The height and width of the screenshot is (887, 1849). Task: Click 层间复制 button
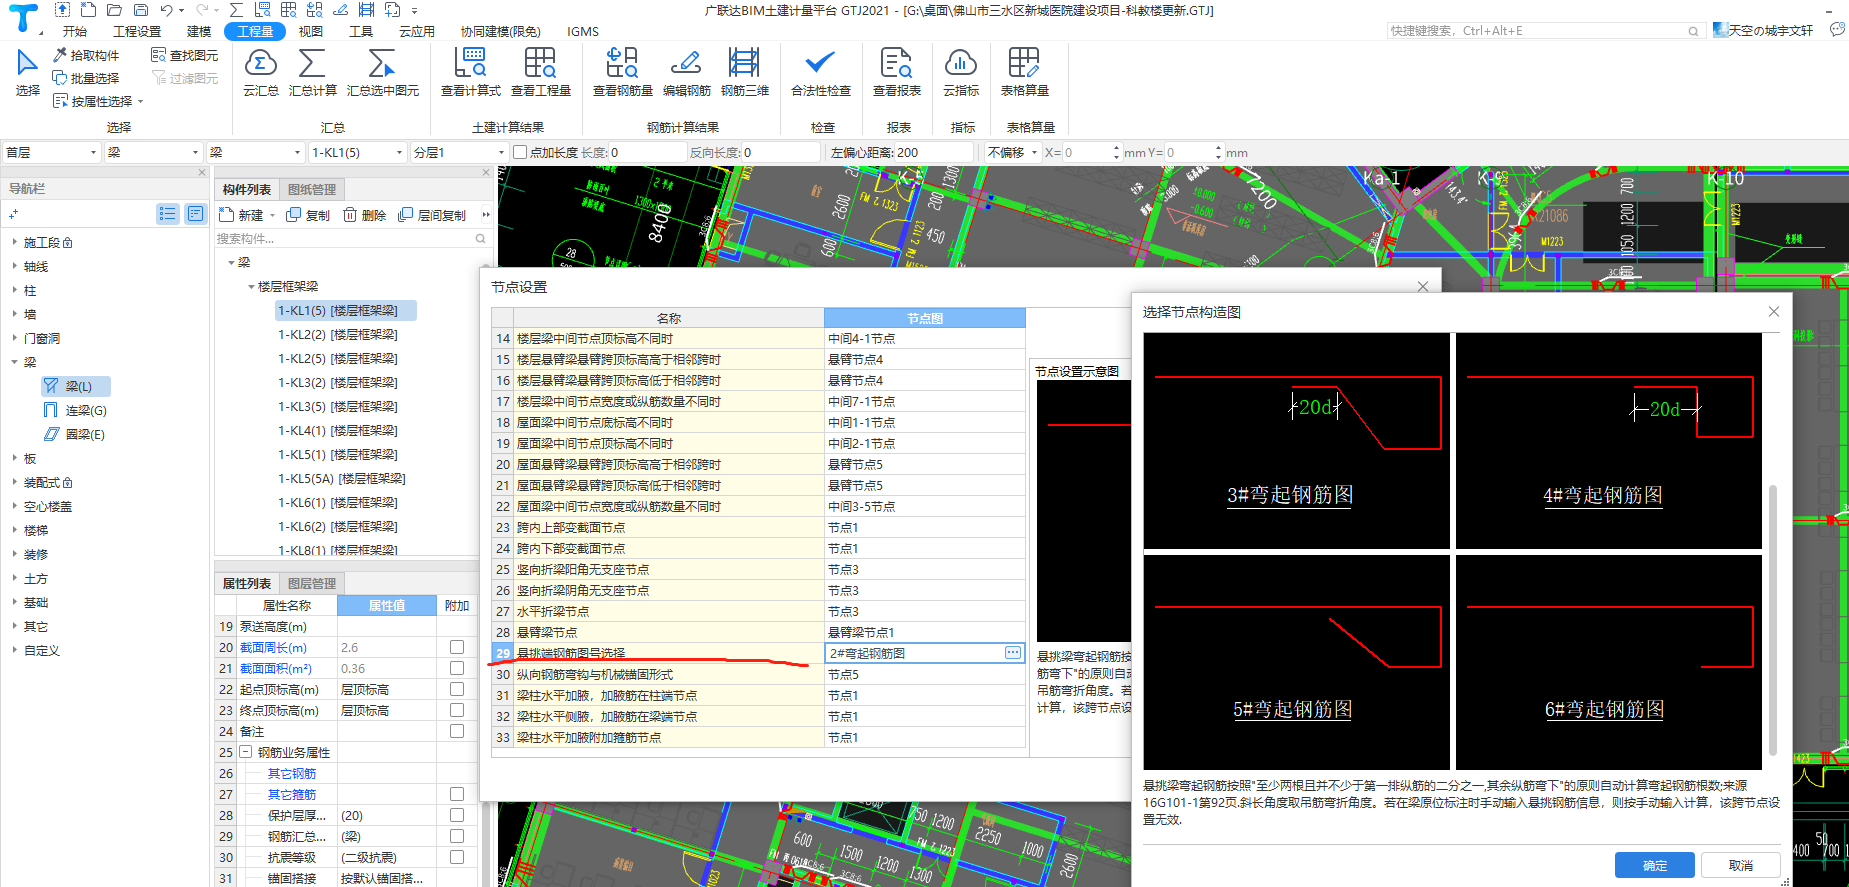tap(432, 215)
